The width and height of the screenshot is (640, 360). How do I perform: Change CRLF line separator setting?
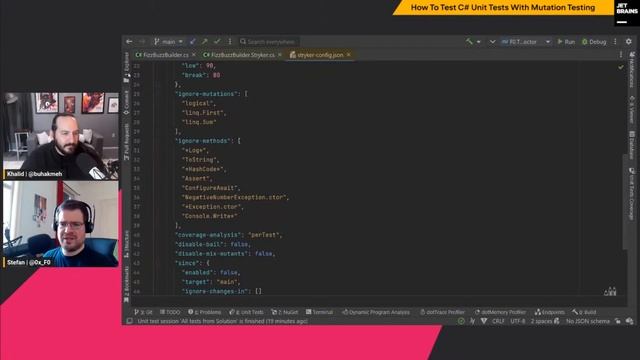(x=498, y=321)
